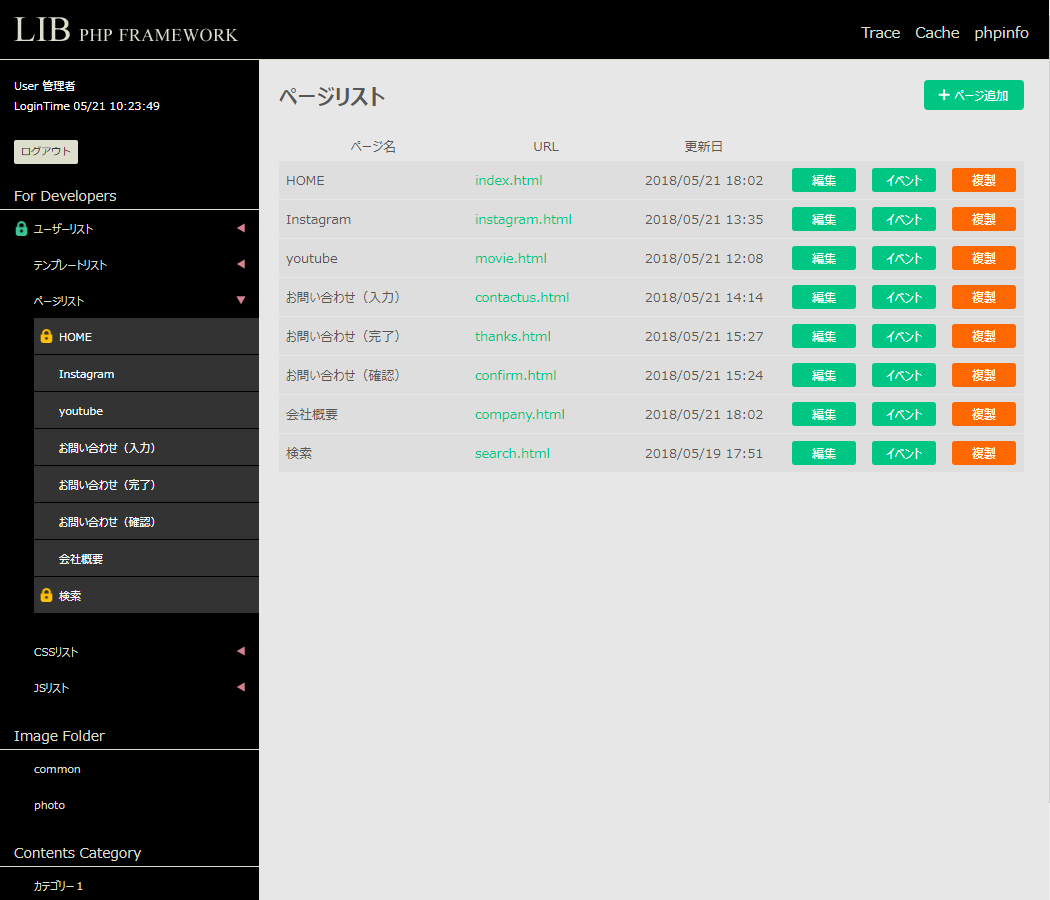Click 複製 for search.html row
Viewport: 1050px width, 900px height.
click(984, 453)
